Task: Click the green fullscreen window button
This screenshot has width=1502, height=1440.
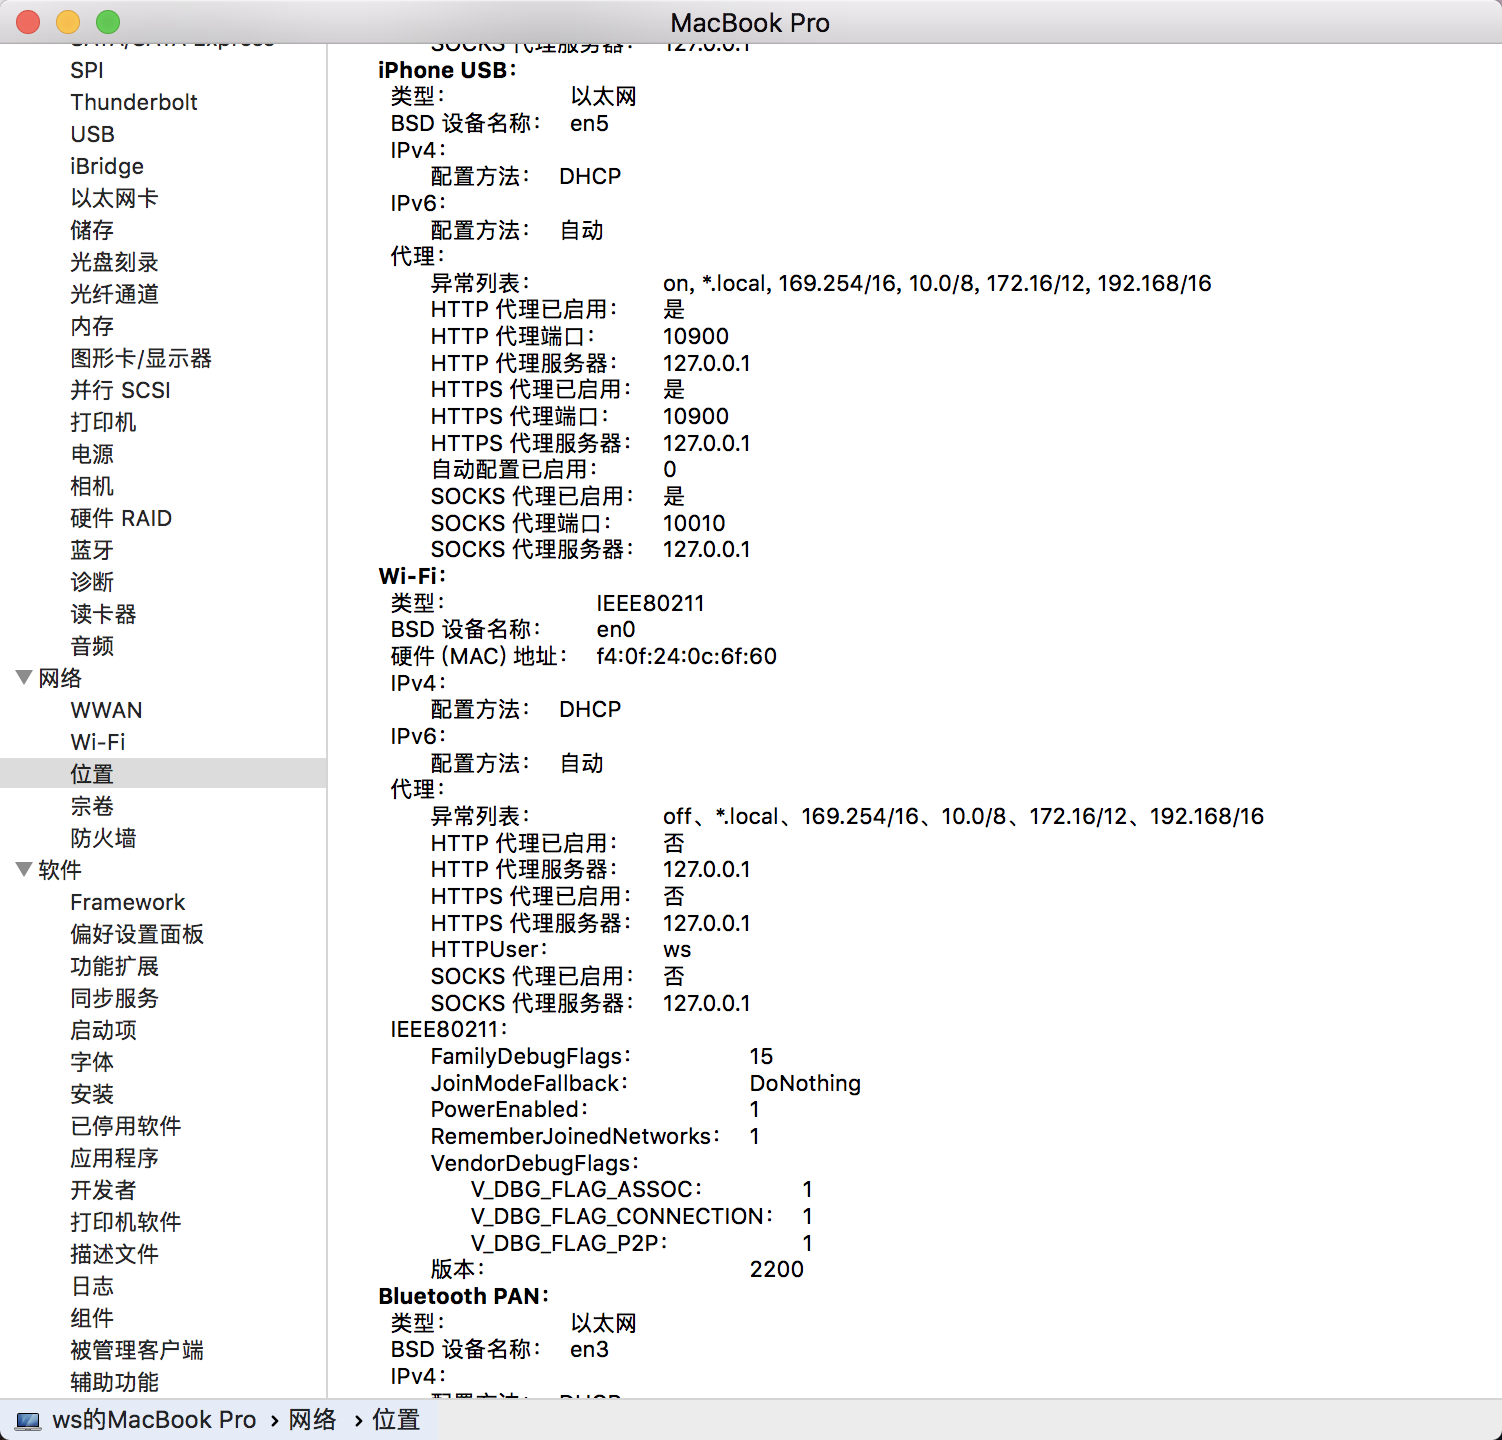Action: coord(108,22)
